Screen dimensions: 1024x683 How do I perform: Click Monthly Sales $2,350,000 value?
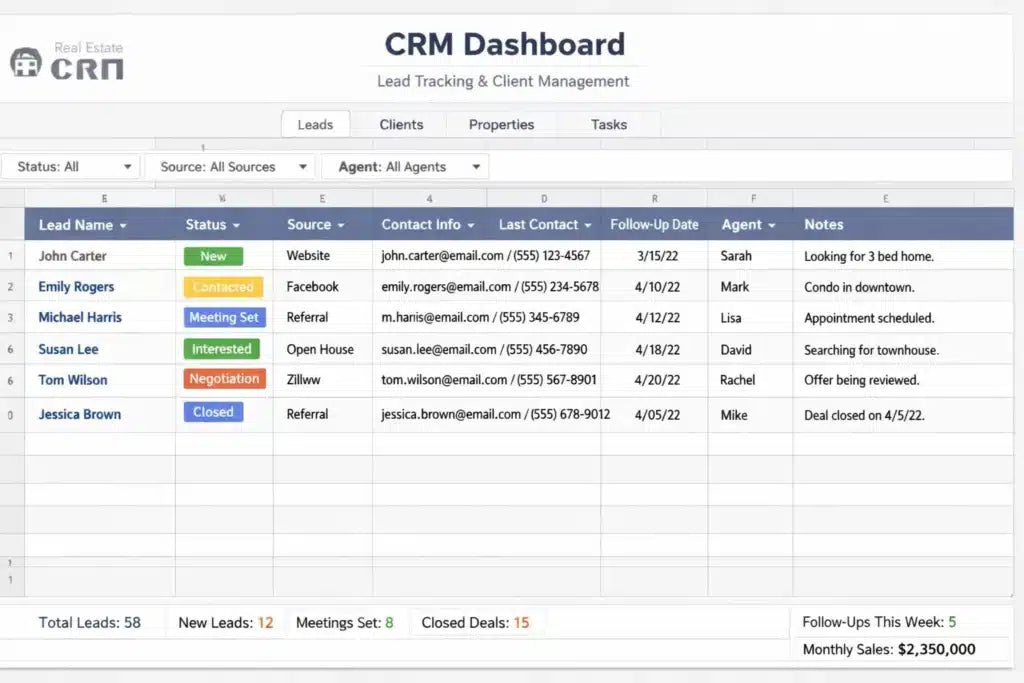[936, 649]
